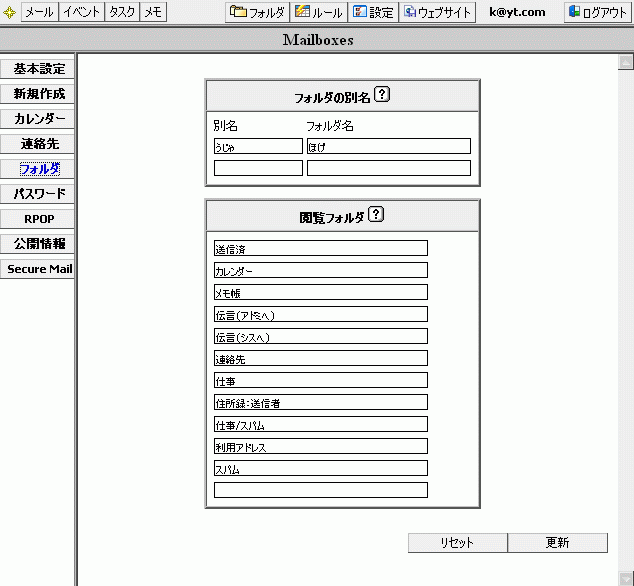Open the ルール toolbar button
Screen dimensions: 634x586
coord(319,12)
